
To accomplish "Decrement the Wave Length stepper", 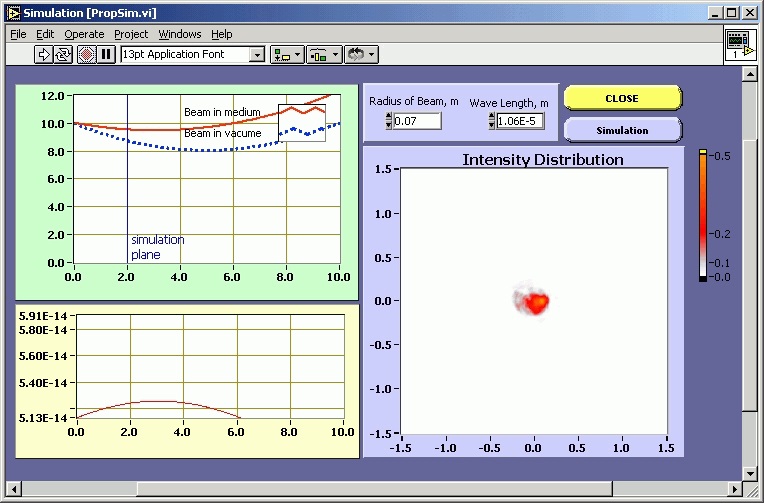I will 492,125.
